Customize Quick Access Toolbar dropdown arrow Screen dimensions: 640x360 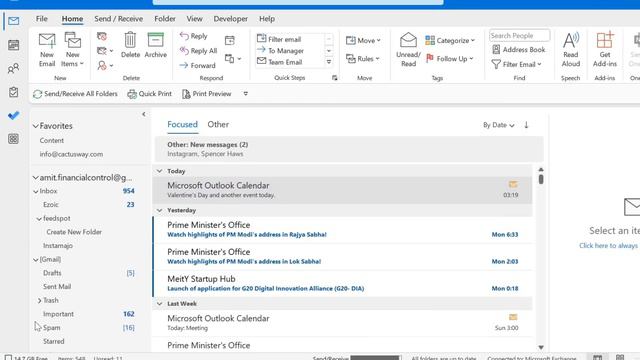pos(245,94)
